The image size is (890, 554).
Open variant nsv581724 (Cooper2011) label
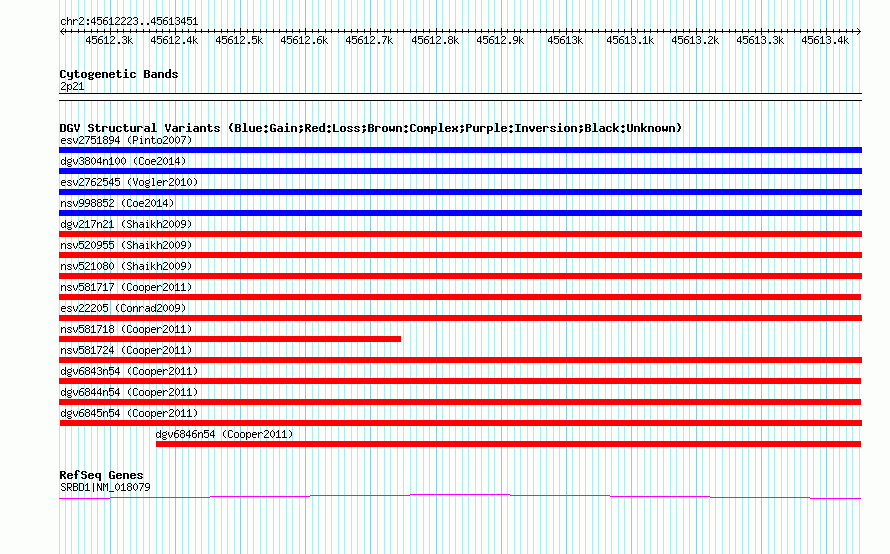[126, 350]
